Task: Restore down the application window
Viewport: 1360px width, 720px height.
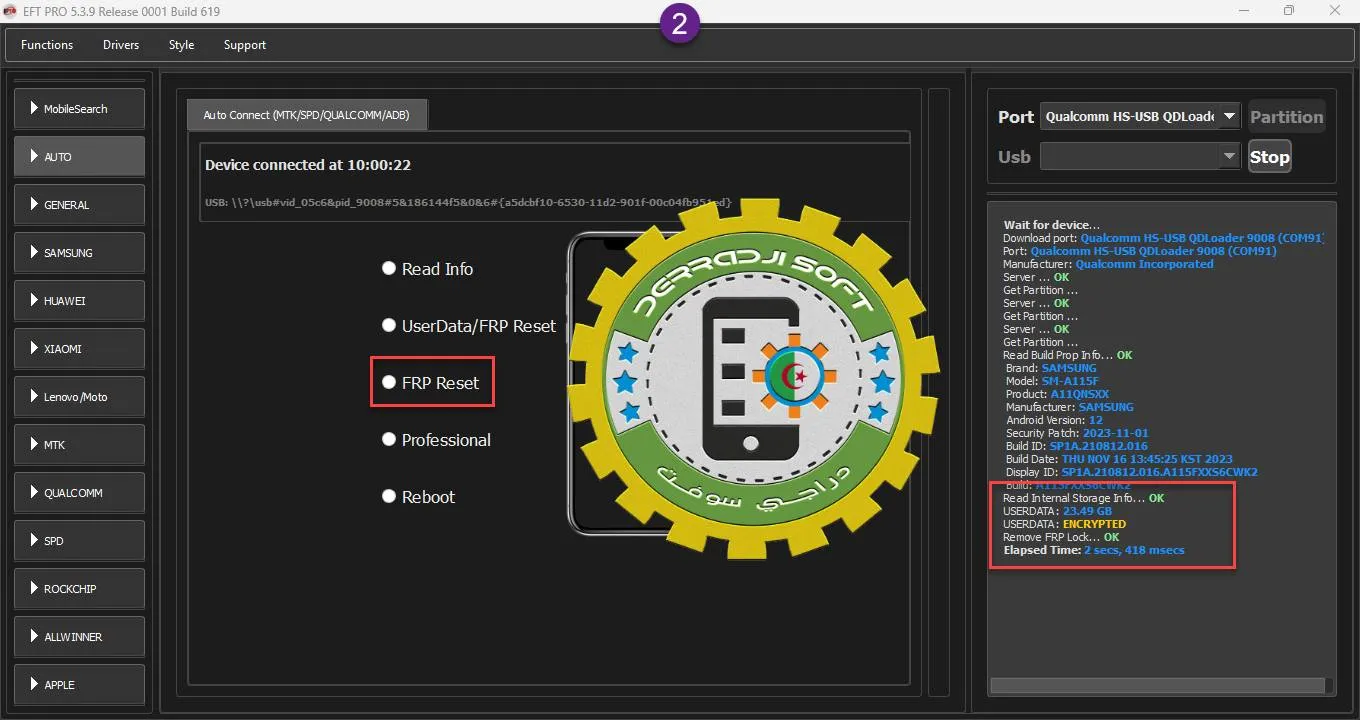Action: click(1289, 11)
